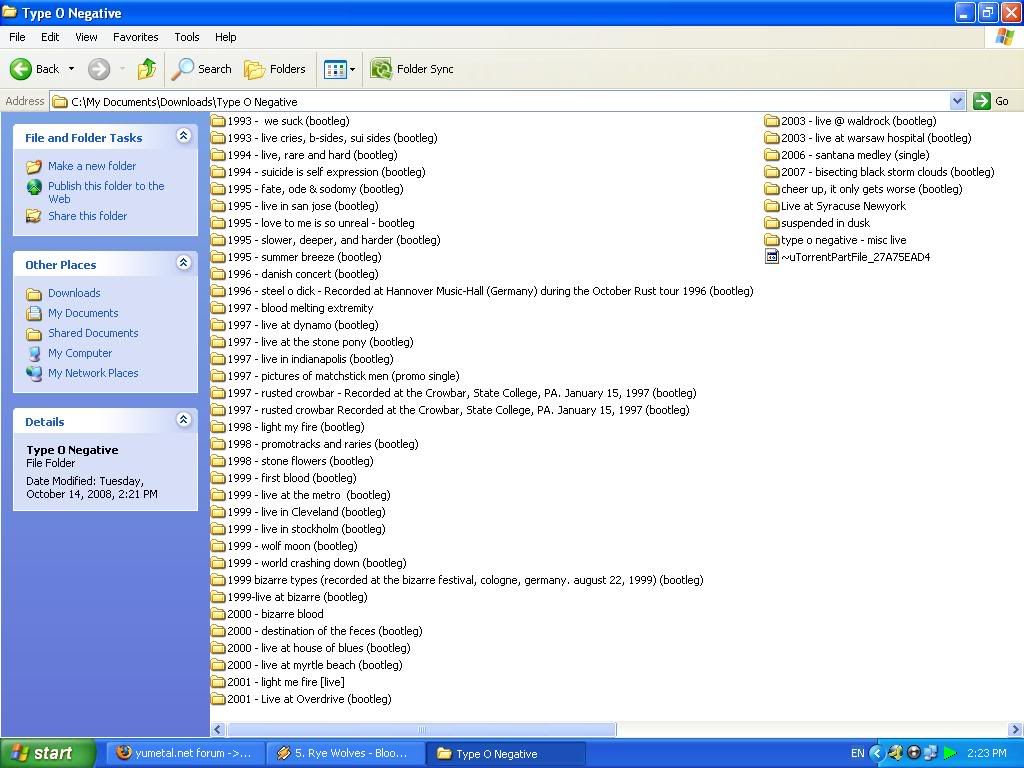
Task: Collapse the File and Folder Tasks panel
Action: tap(183, 136)
